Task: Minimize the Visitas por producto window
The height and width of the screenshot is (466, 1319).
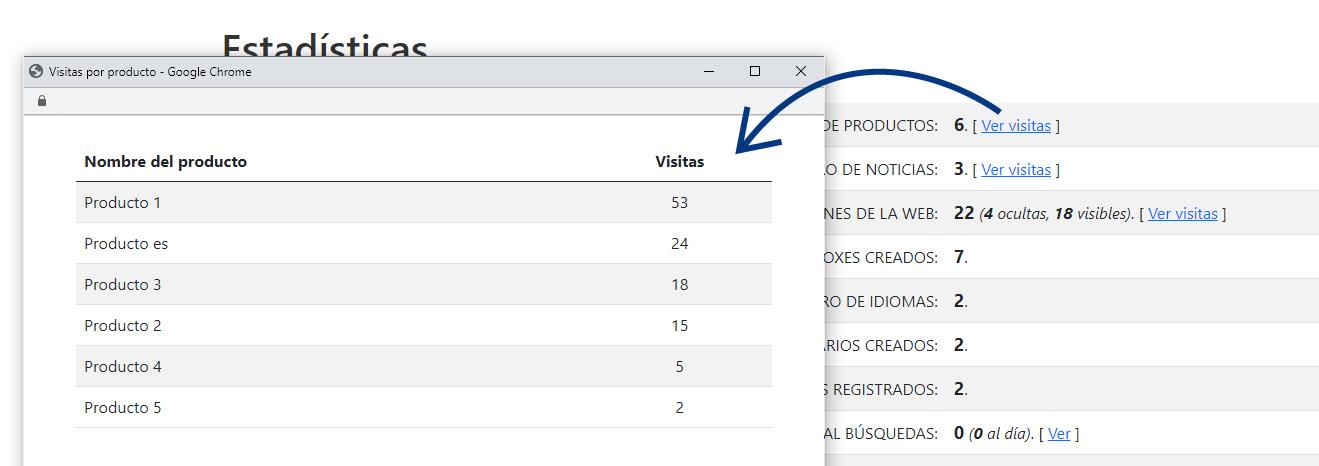Action: pos(708,72)
